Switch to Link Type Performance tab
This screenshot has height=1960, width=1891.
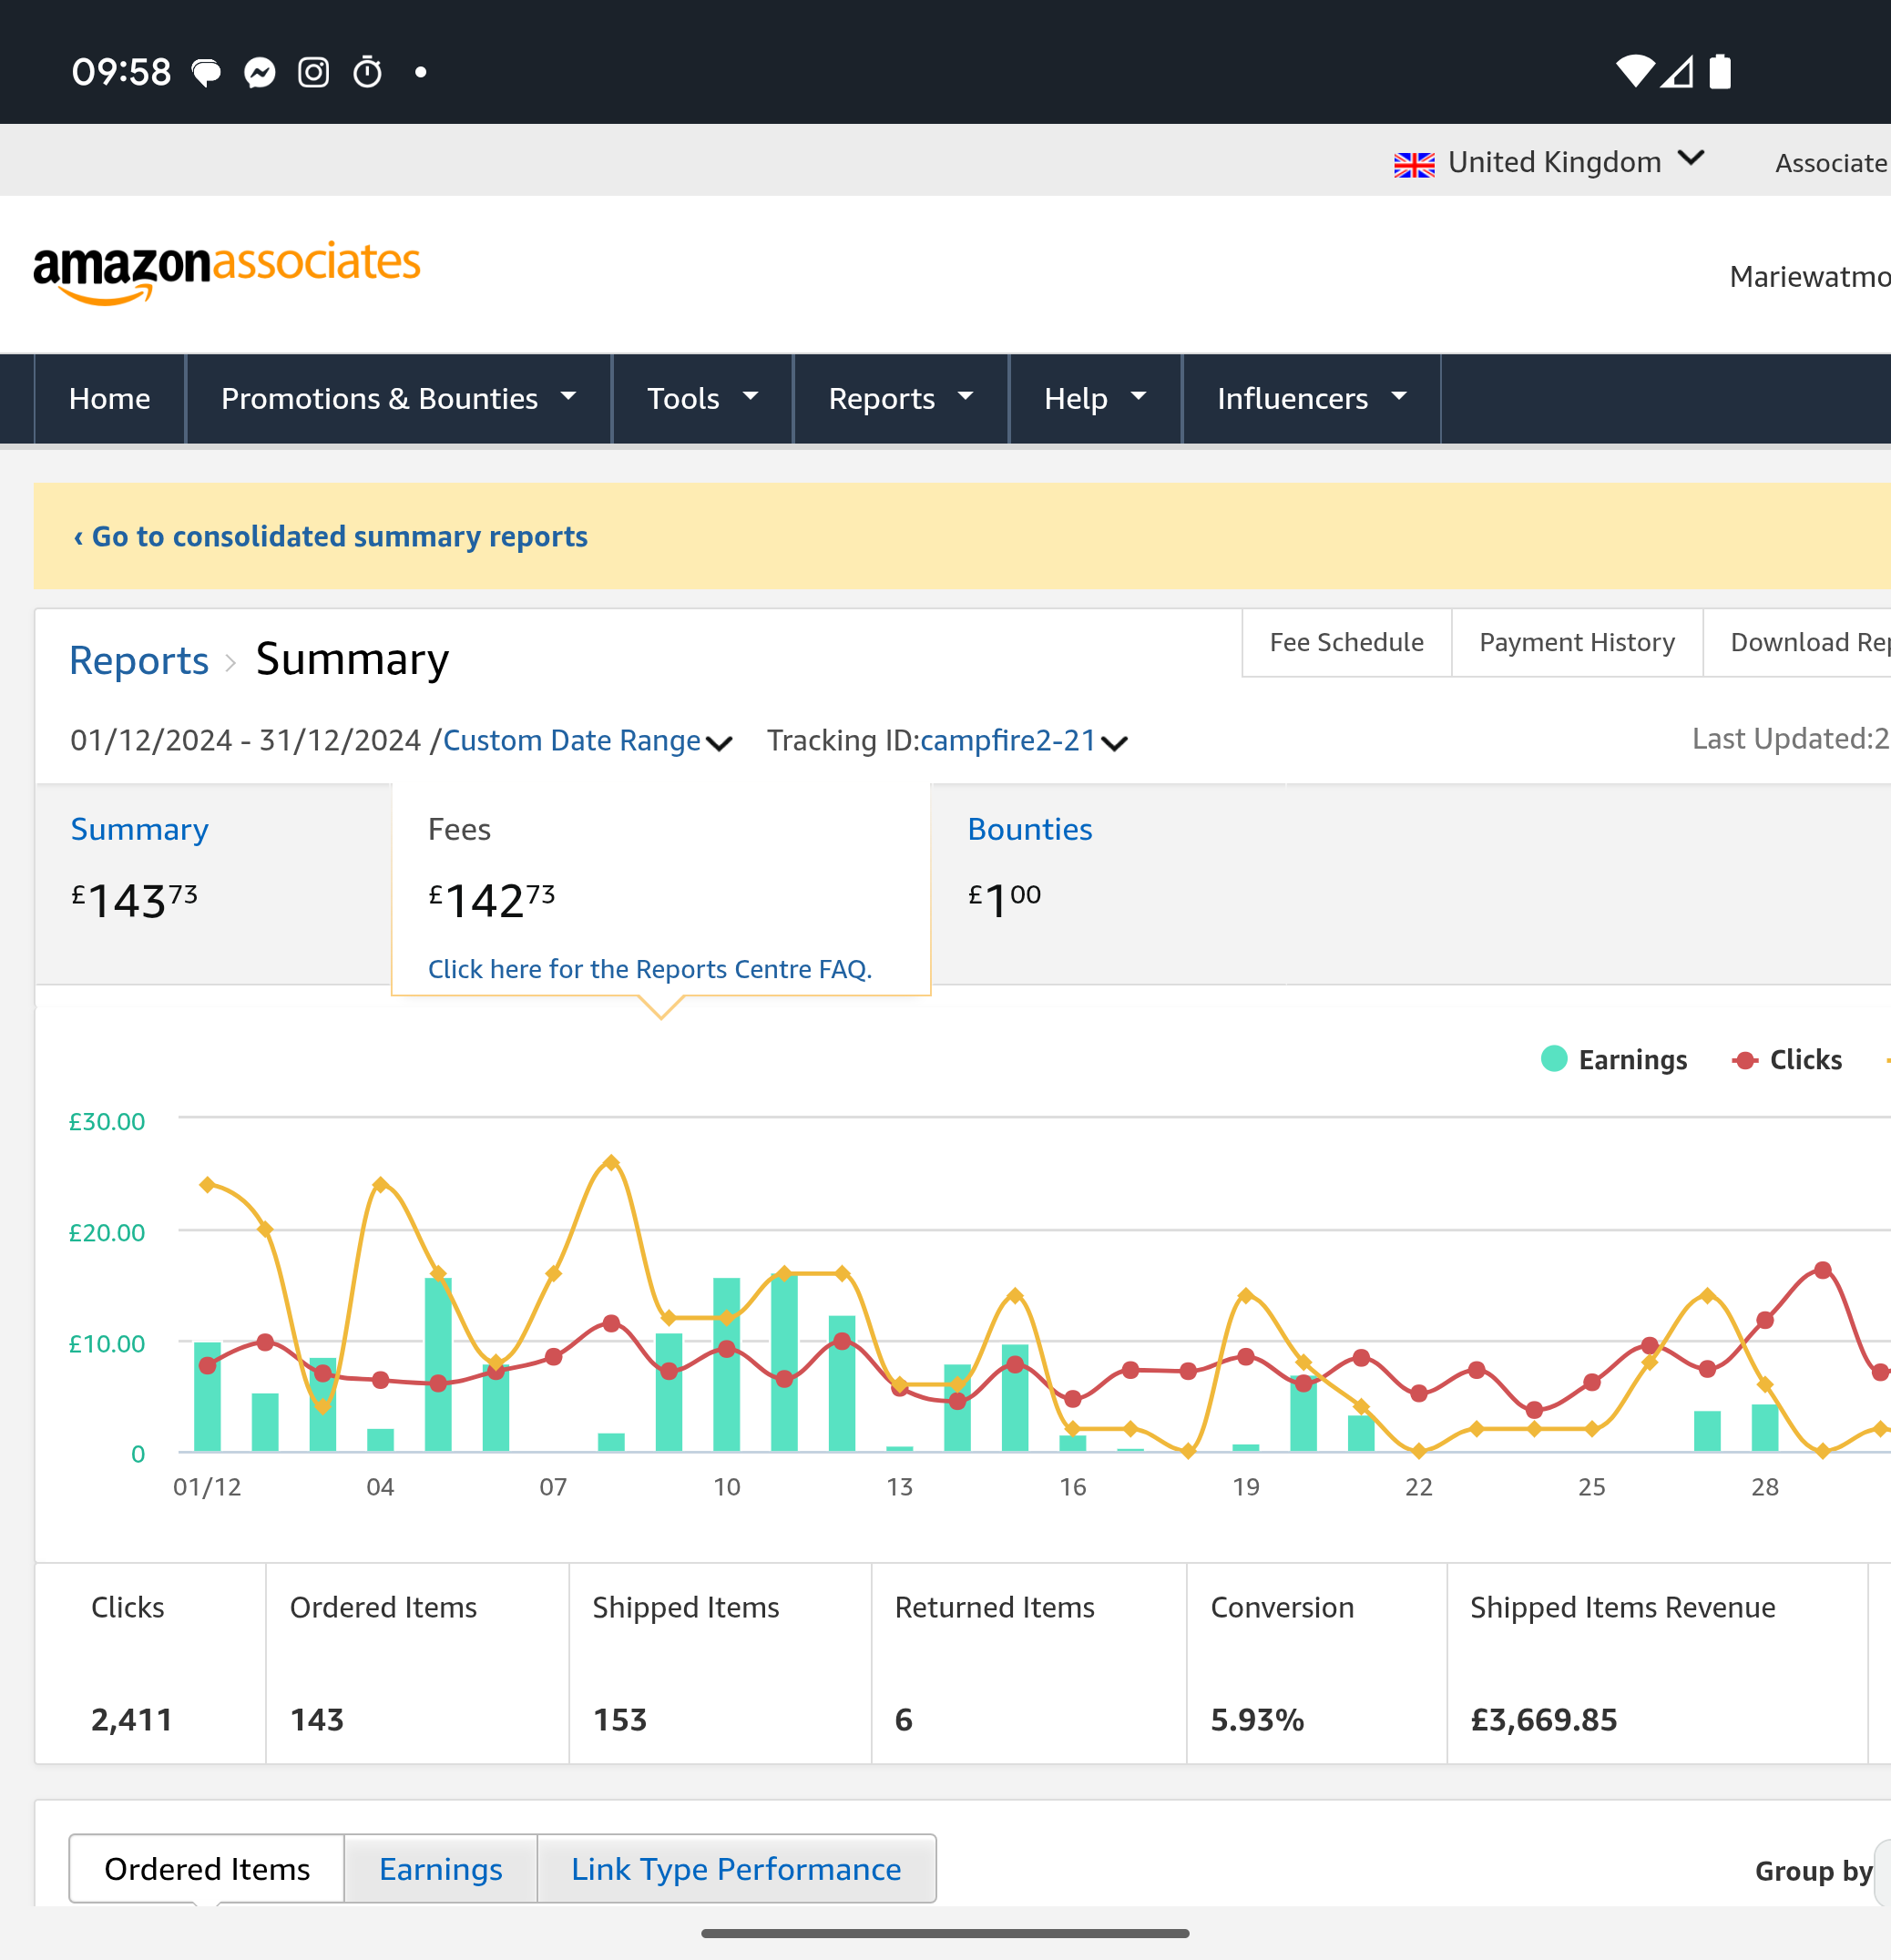[x=736, y=1869]
